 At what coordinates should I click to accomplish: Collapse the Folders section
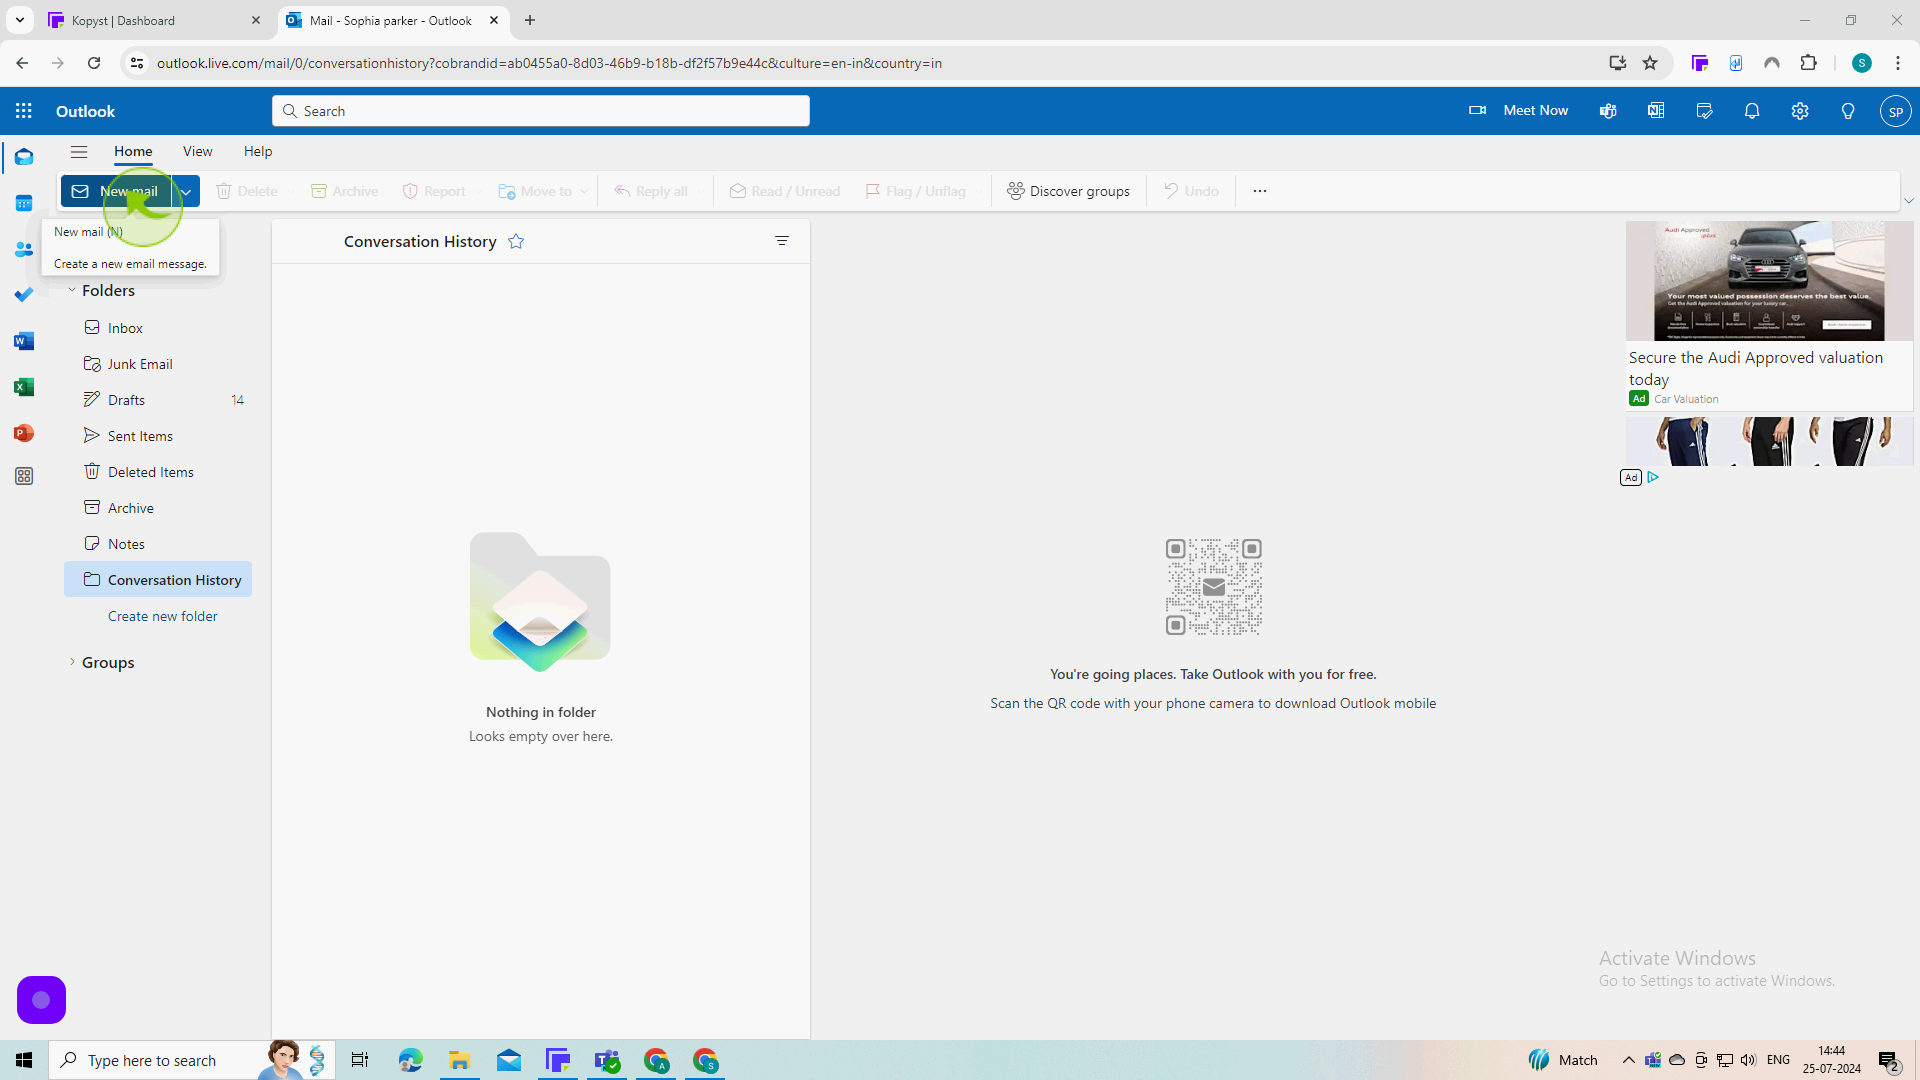(x=72, y=291)
